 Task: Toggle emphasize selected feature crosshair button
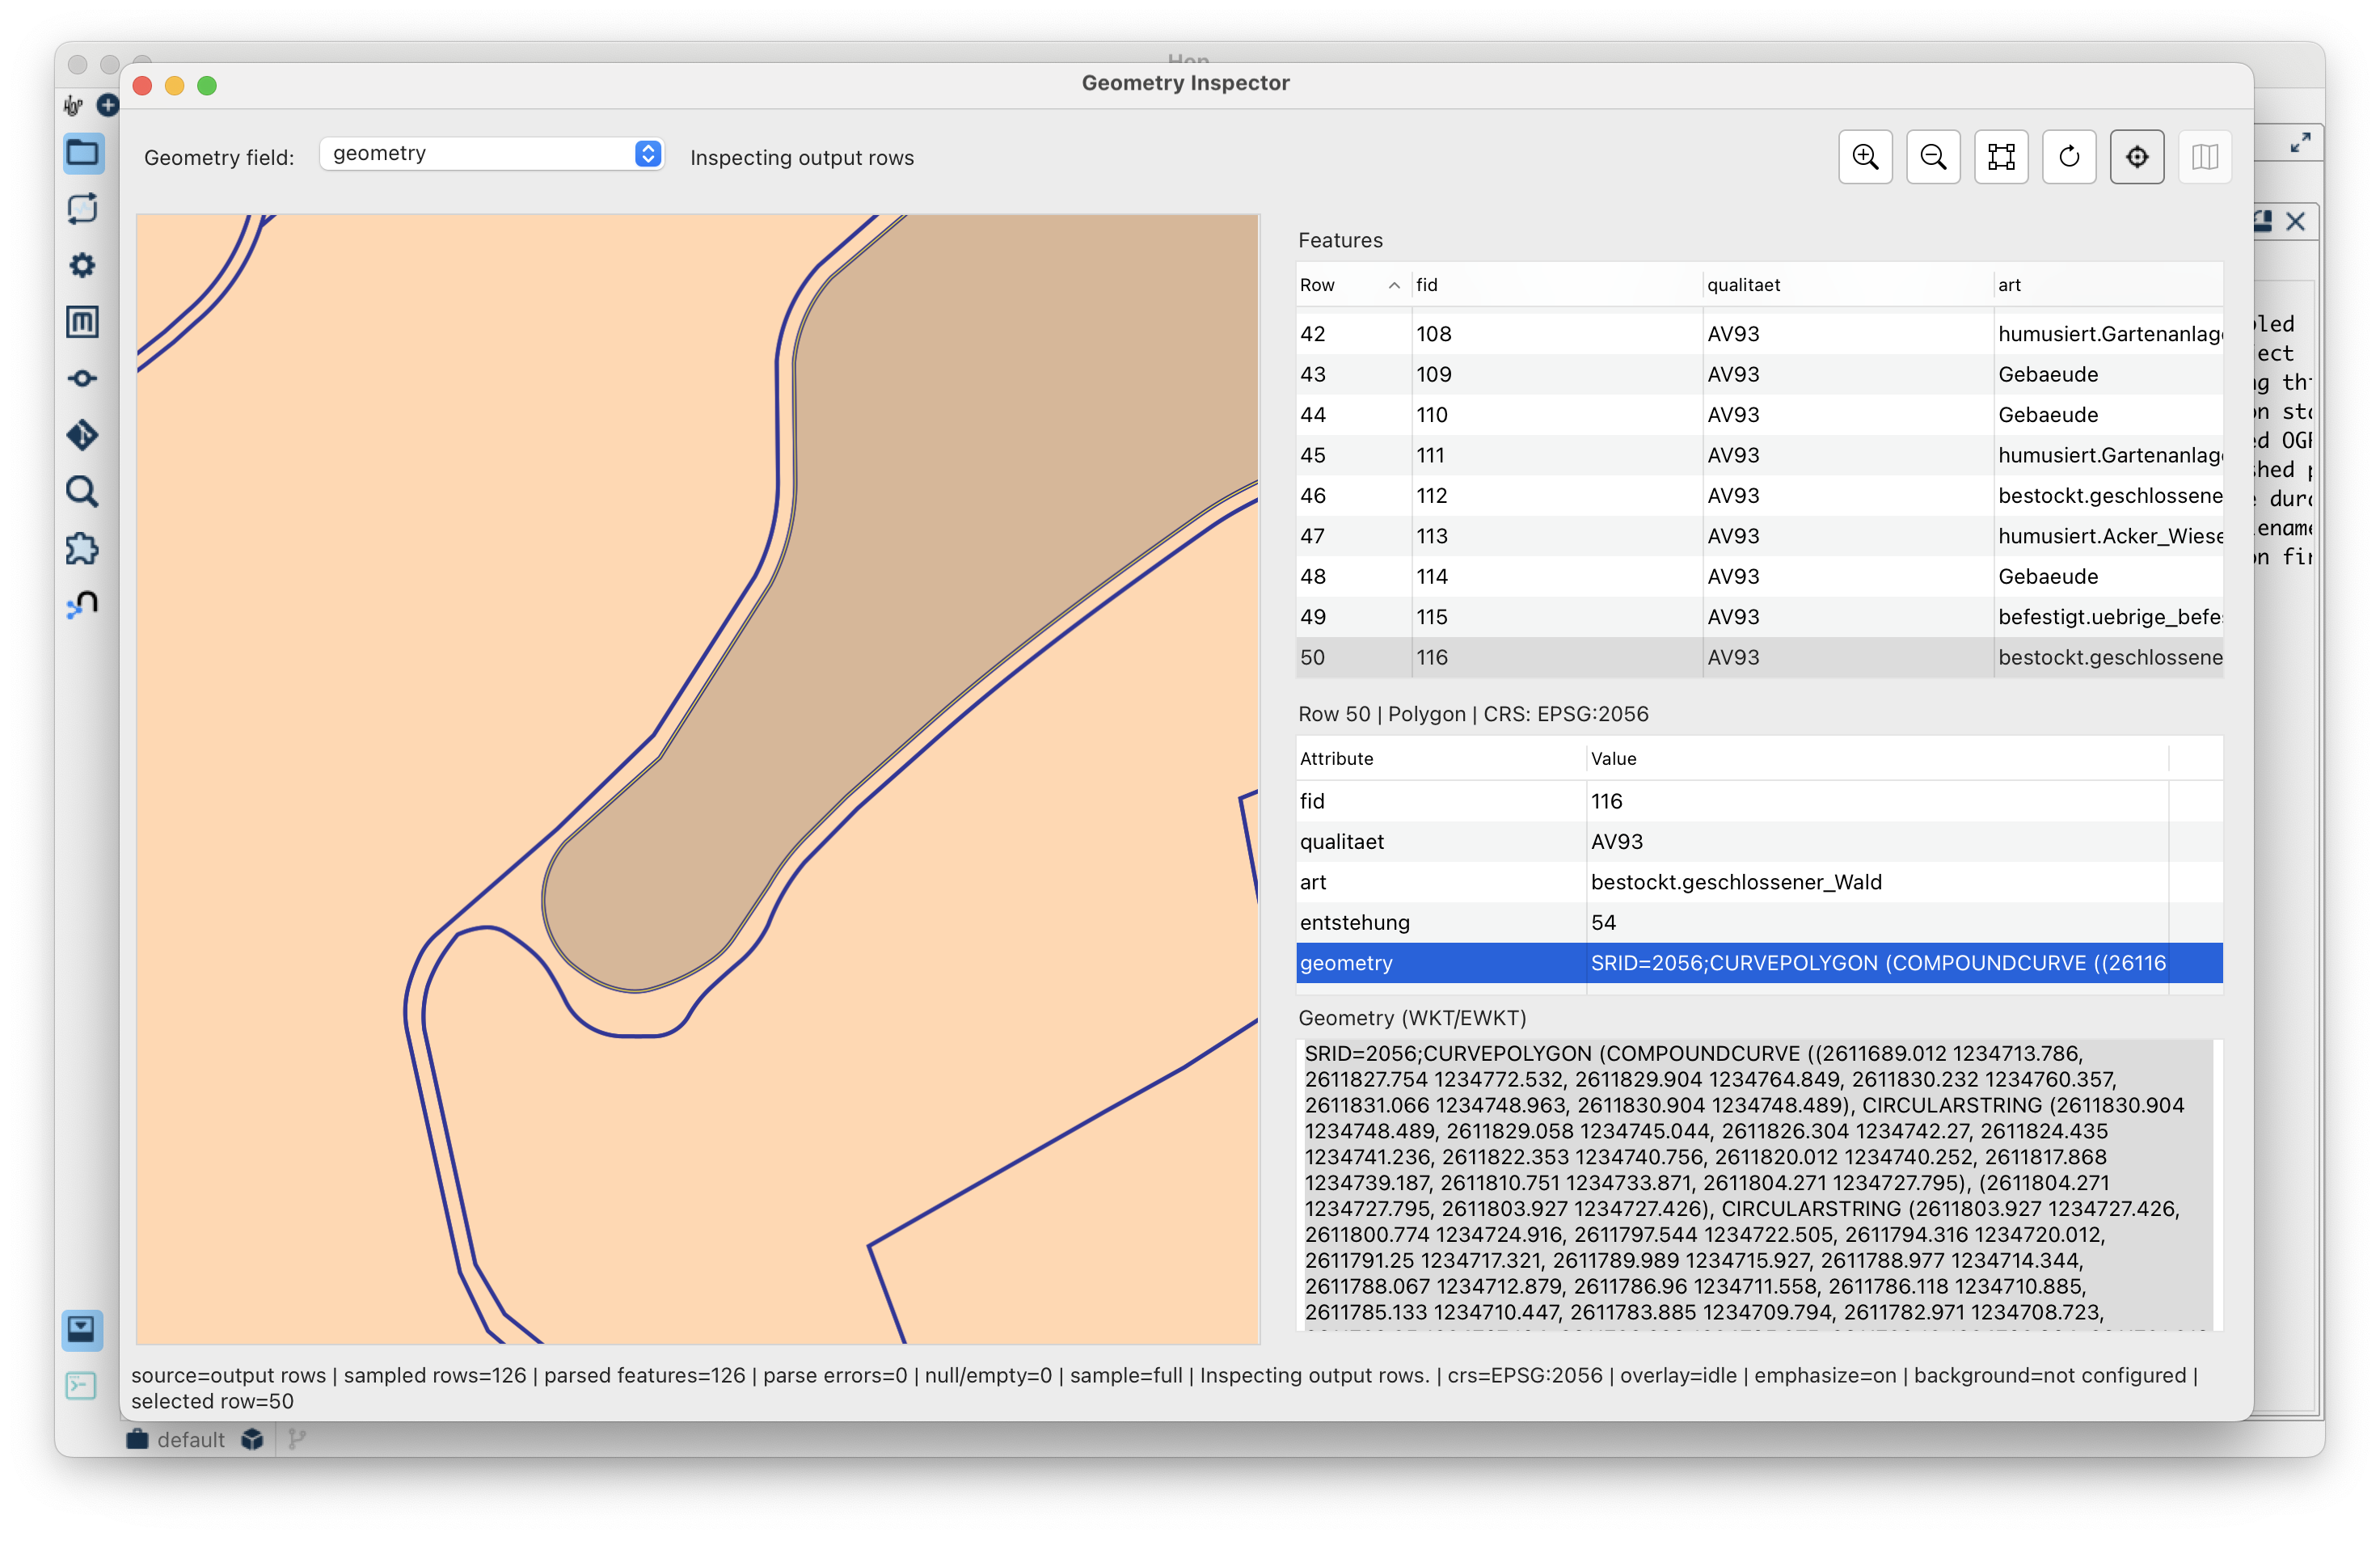point(2137,157)
